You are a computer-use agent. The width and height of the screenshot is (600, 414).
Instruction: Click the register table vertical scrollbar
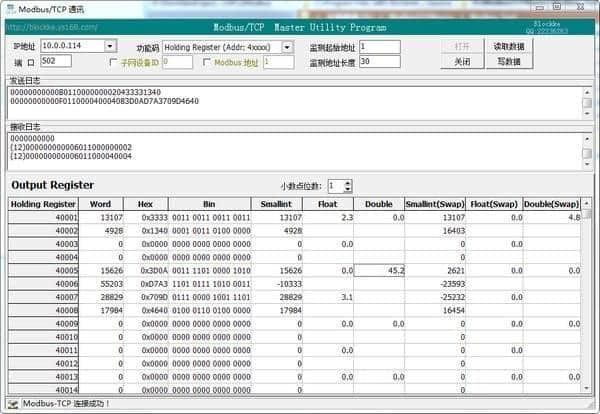(587, 300)
